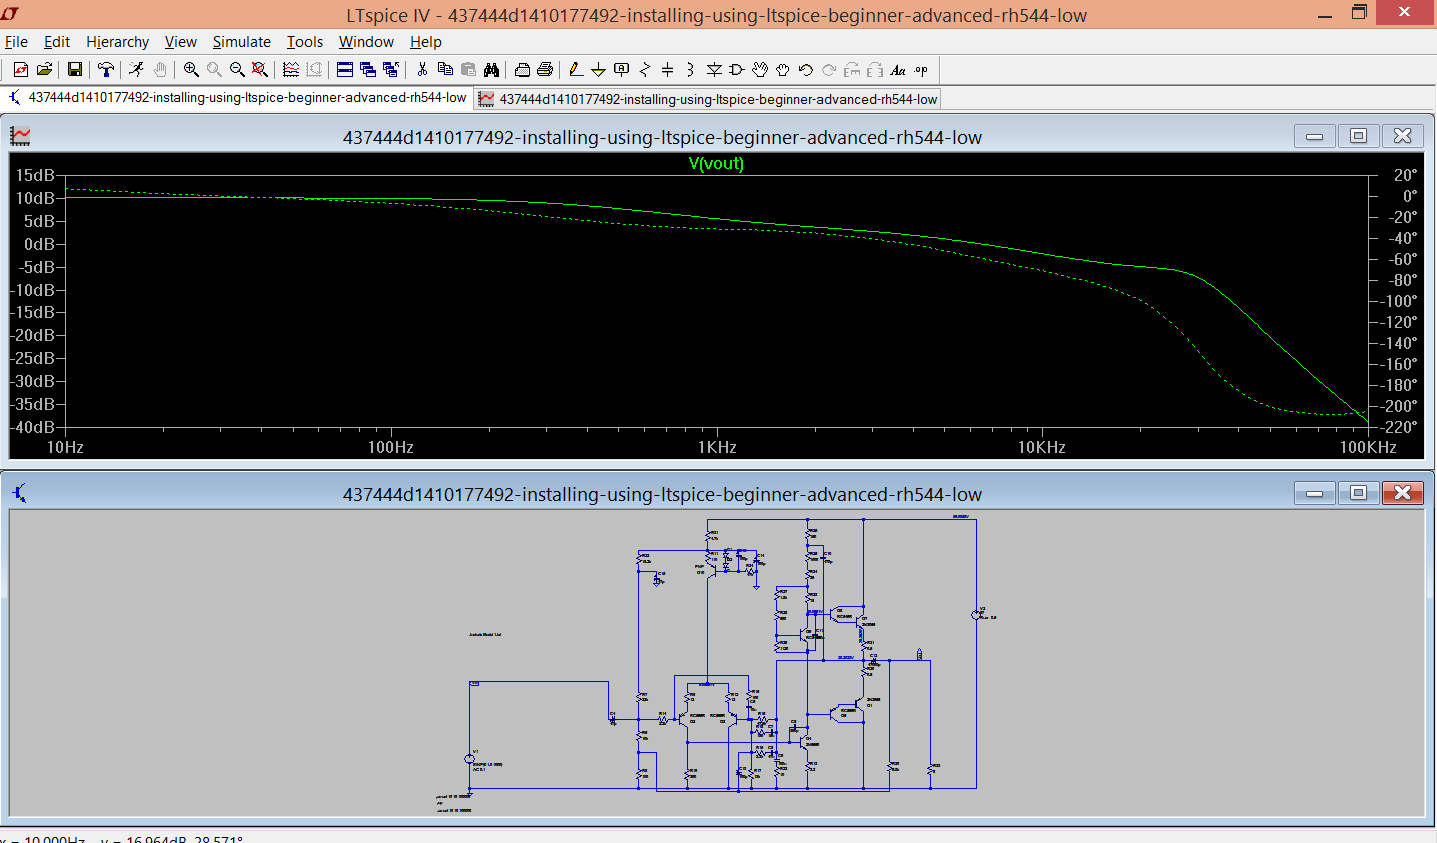Select the Label Net tool

point(621,69)
